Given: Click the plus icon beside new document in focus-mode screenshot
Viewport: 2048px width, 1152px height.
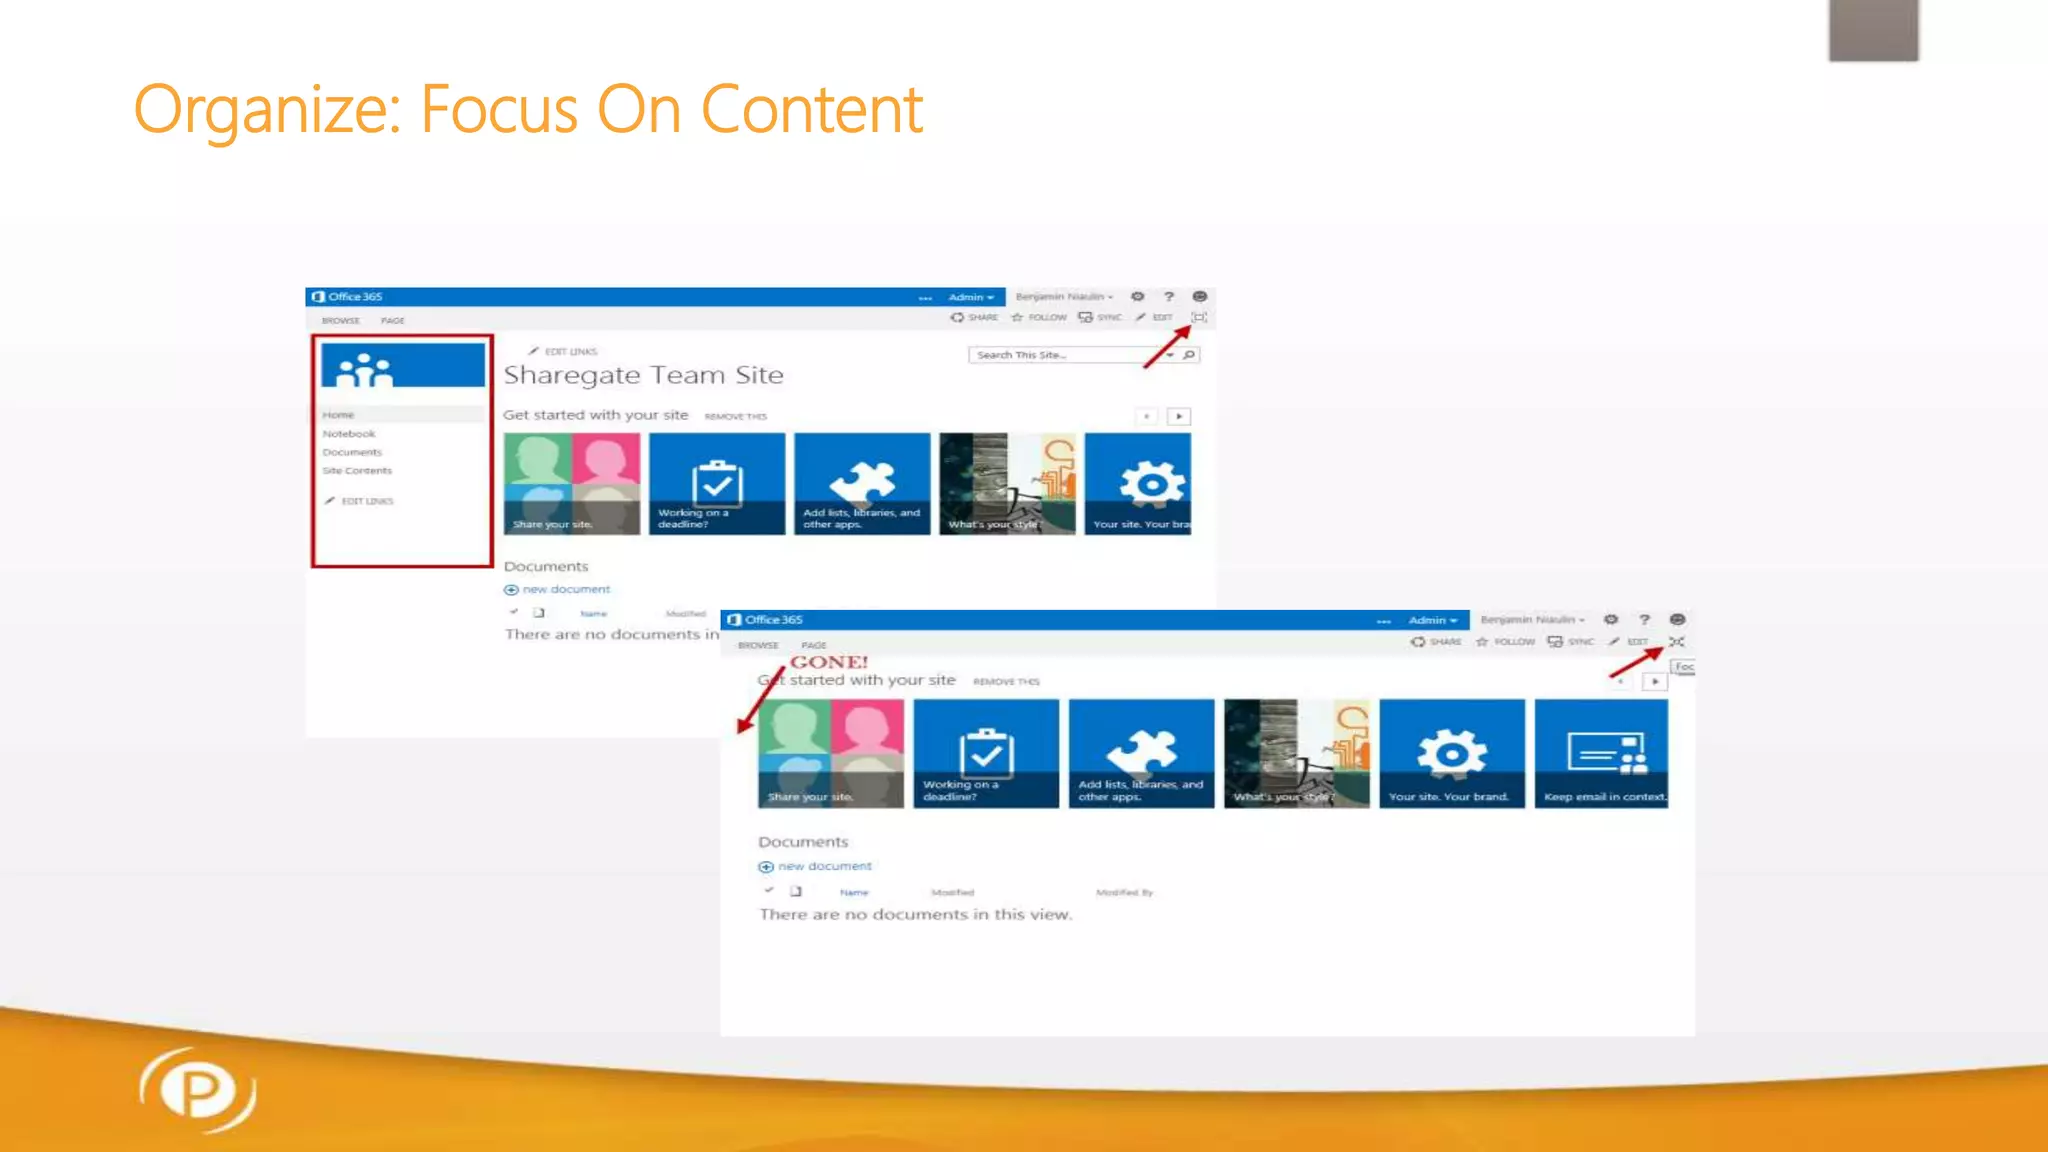Looking at the screenshot, I should tap(766, 867).
